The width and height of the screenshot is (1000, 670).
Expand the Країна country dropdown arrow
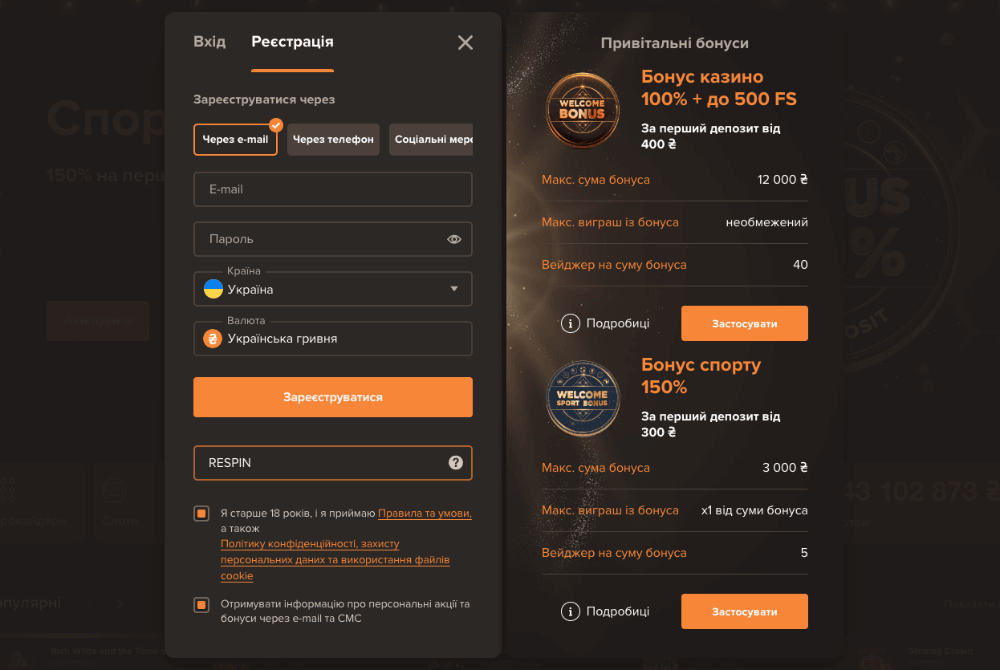(x=454, y=289)
